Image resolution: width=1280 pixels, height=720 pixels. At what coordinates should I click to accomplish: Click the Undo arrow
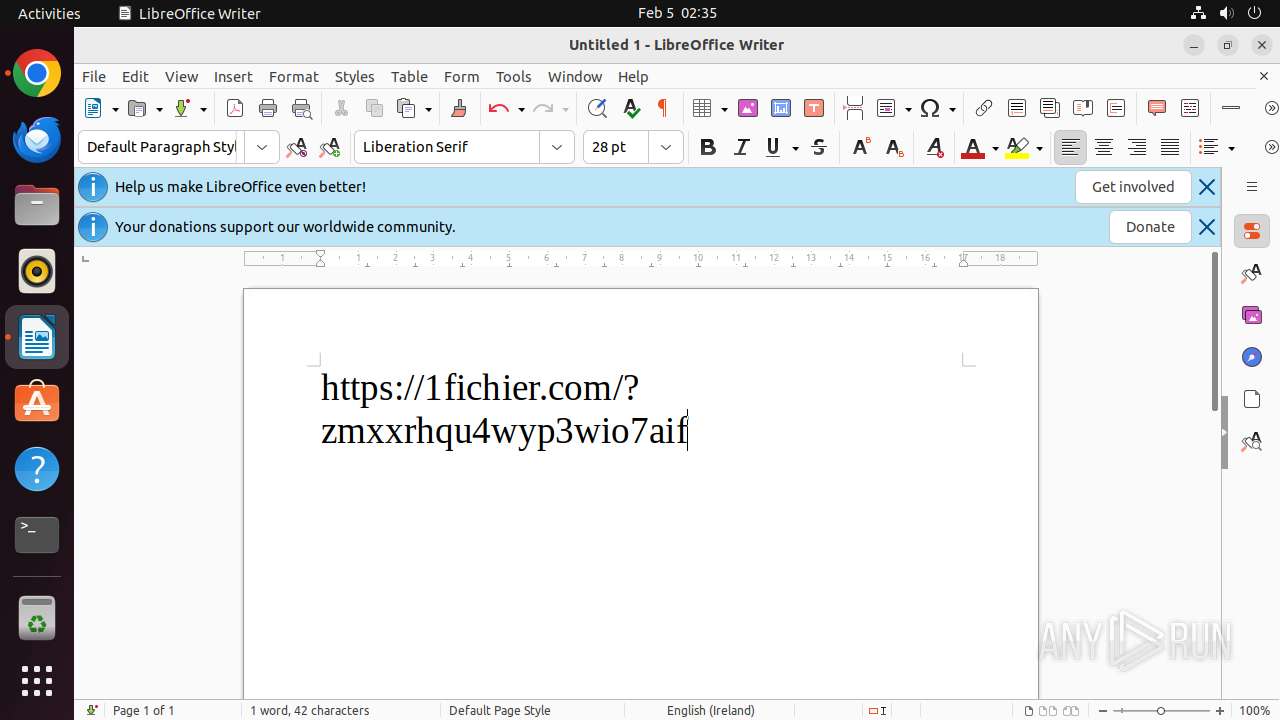click(498, 108)
